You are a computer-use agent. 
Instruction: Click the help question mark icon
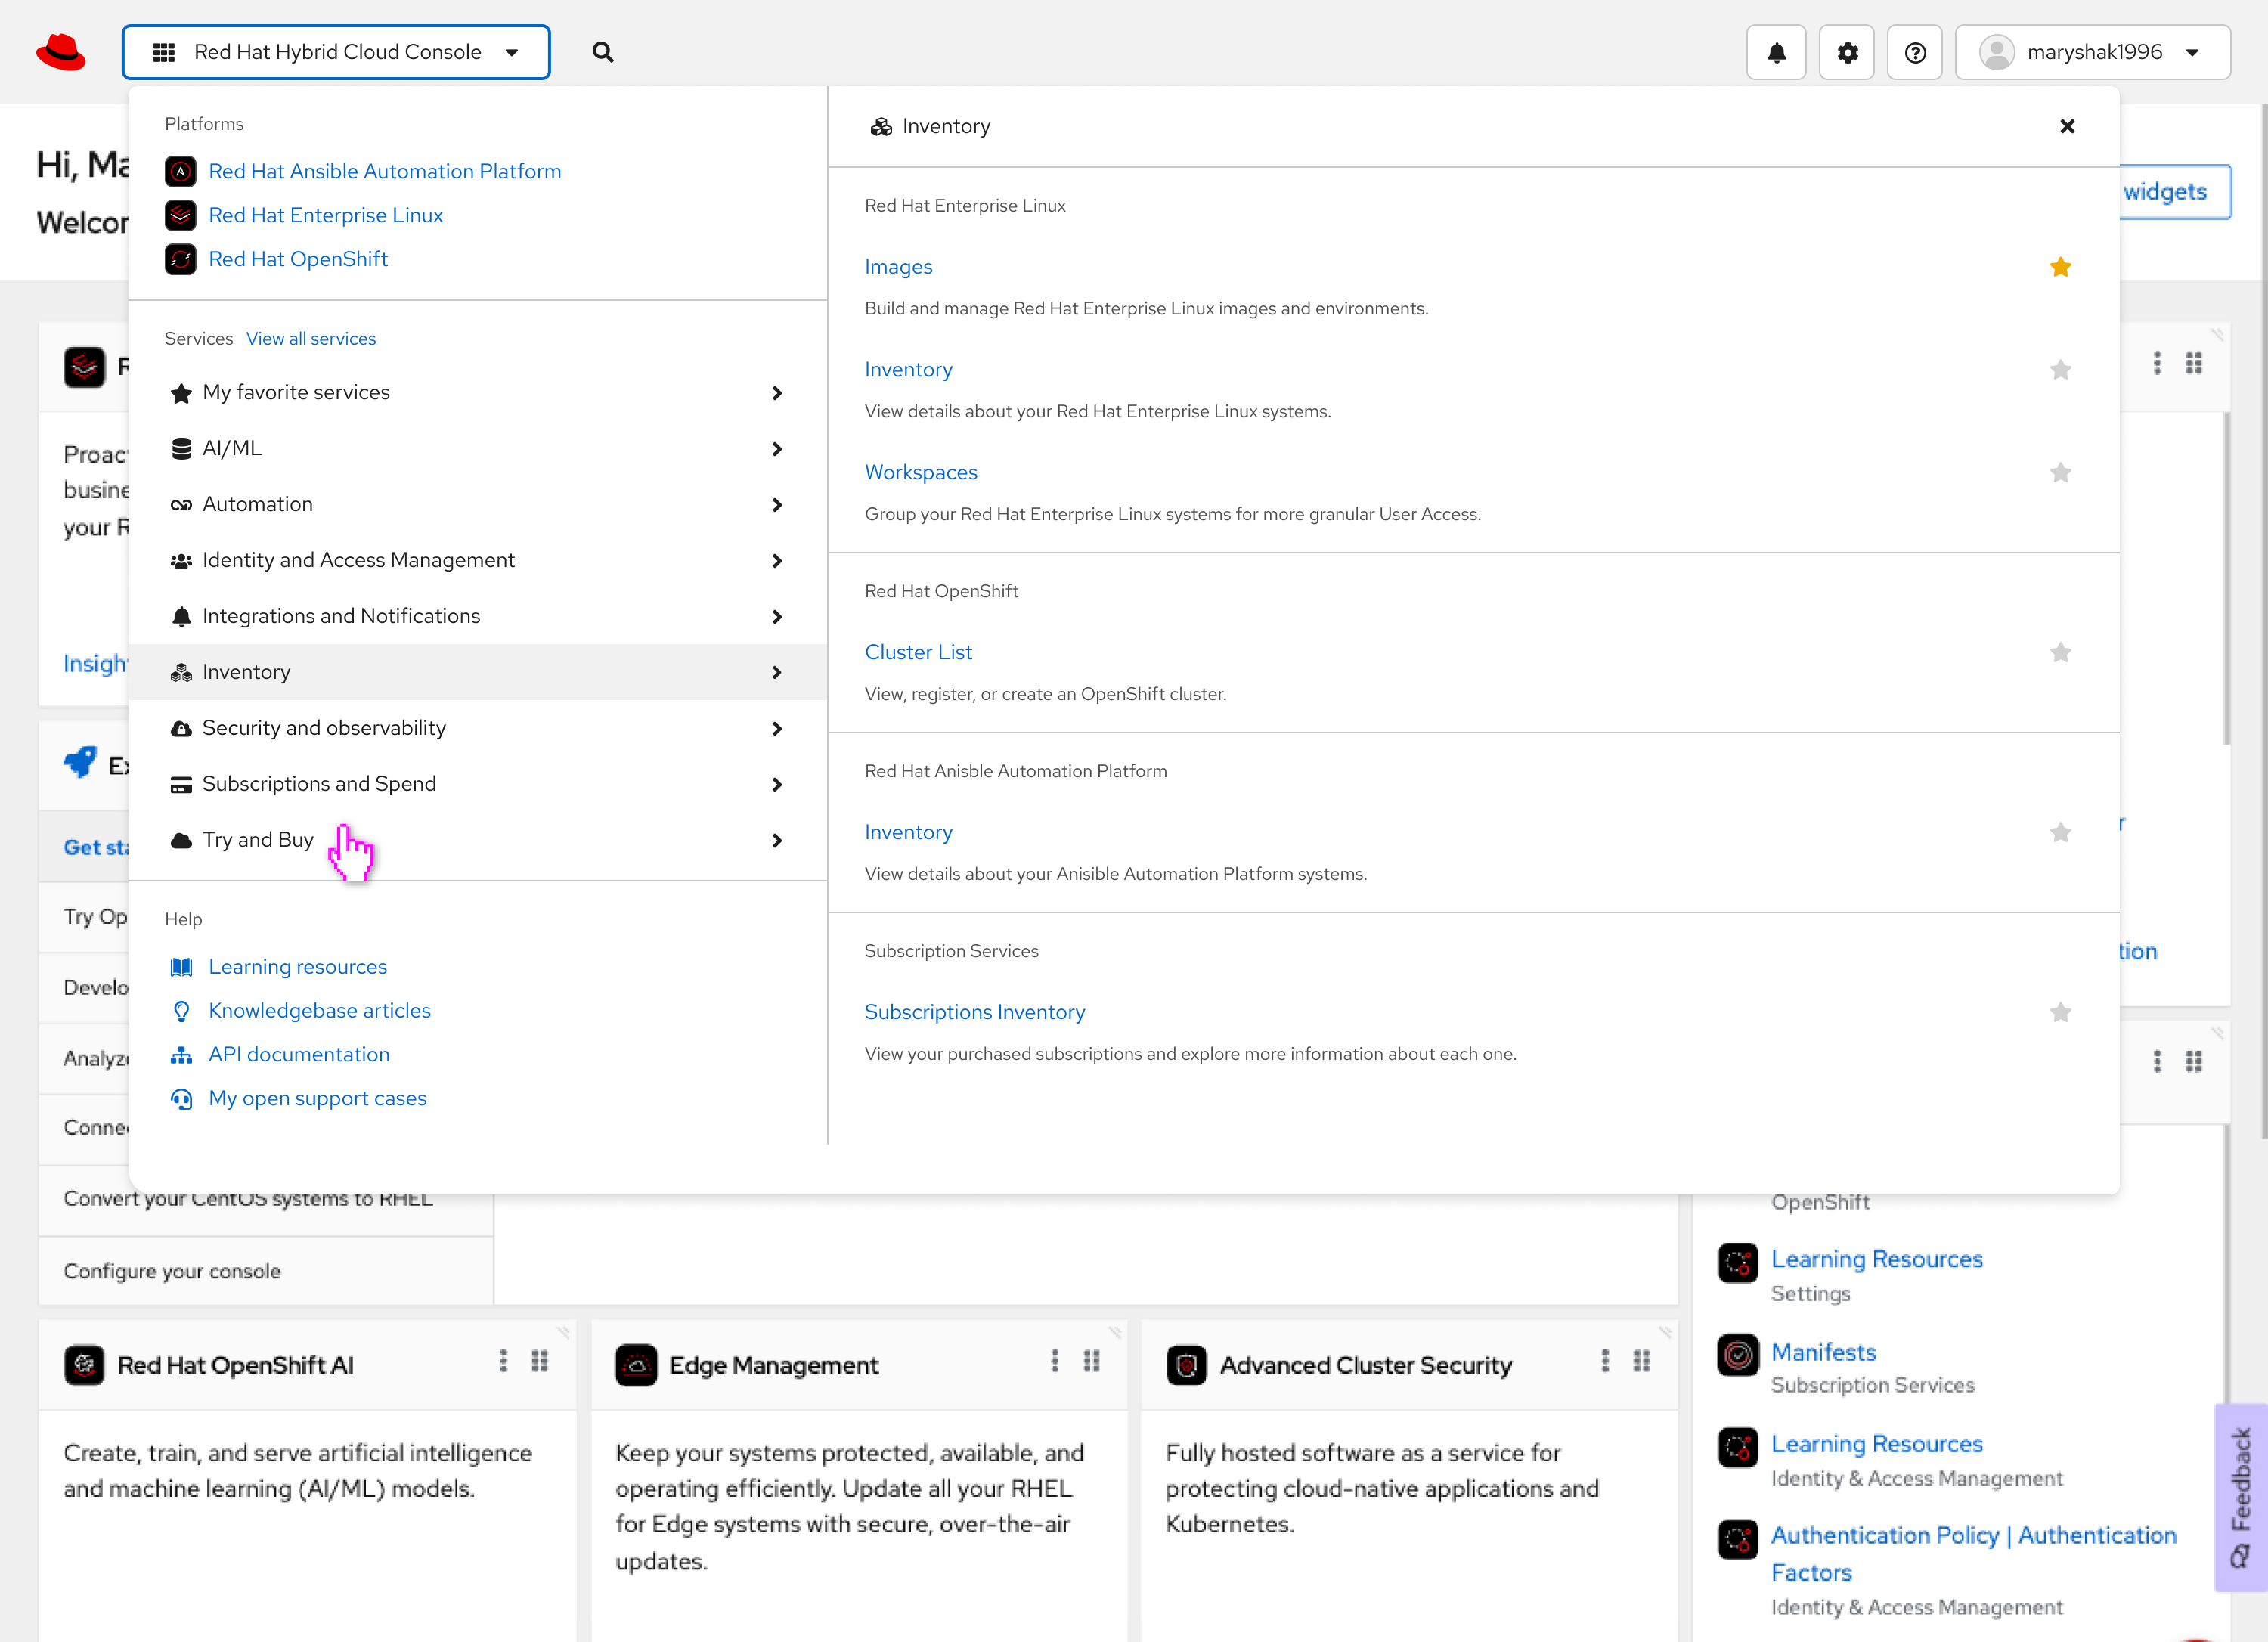[1915, 52]
